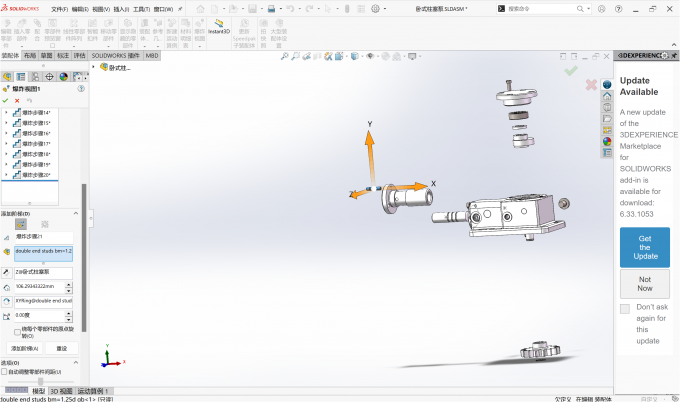
Task: Open the 文件(F) menu
Action: tap(59, 9)
